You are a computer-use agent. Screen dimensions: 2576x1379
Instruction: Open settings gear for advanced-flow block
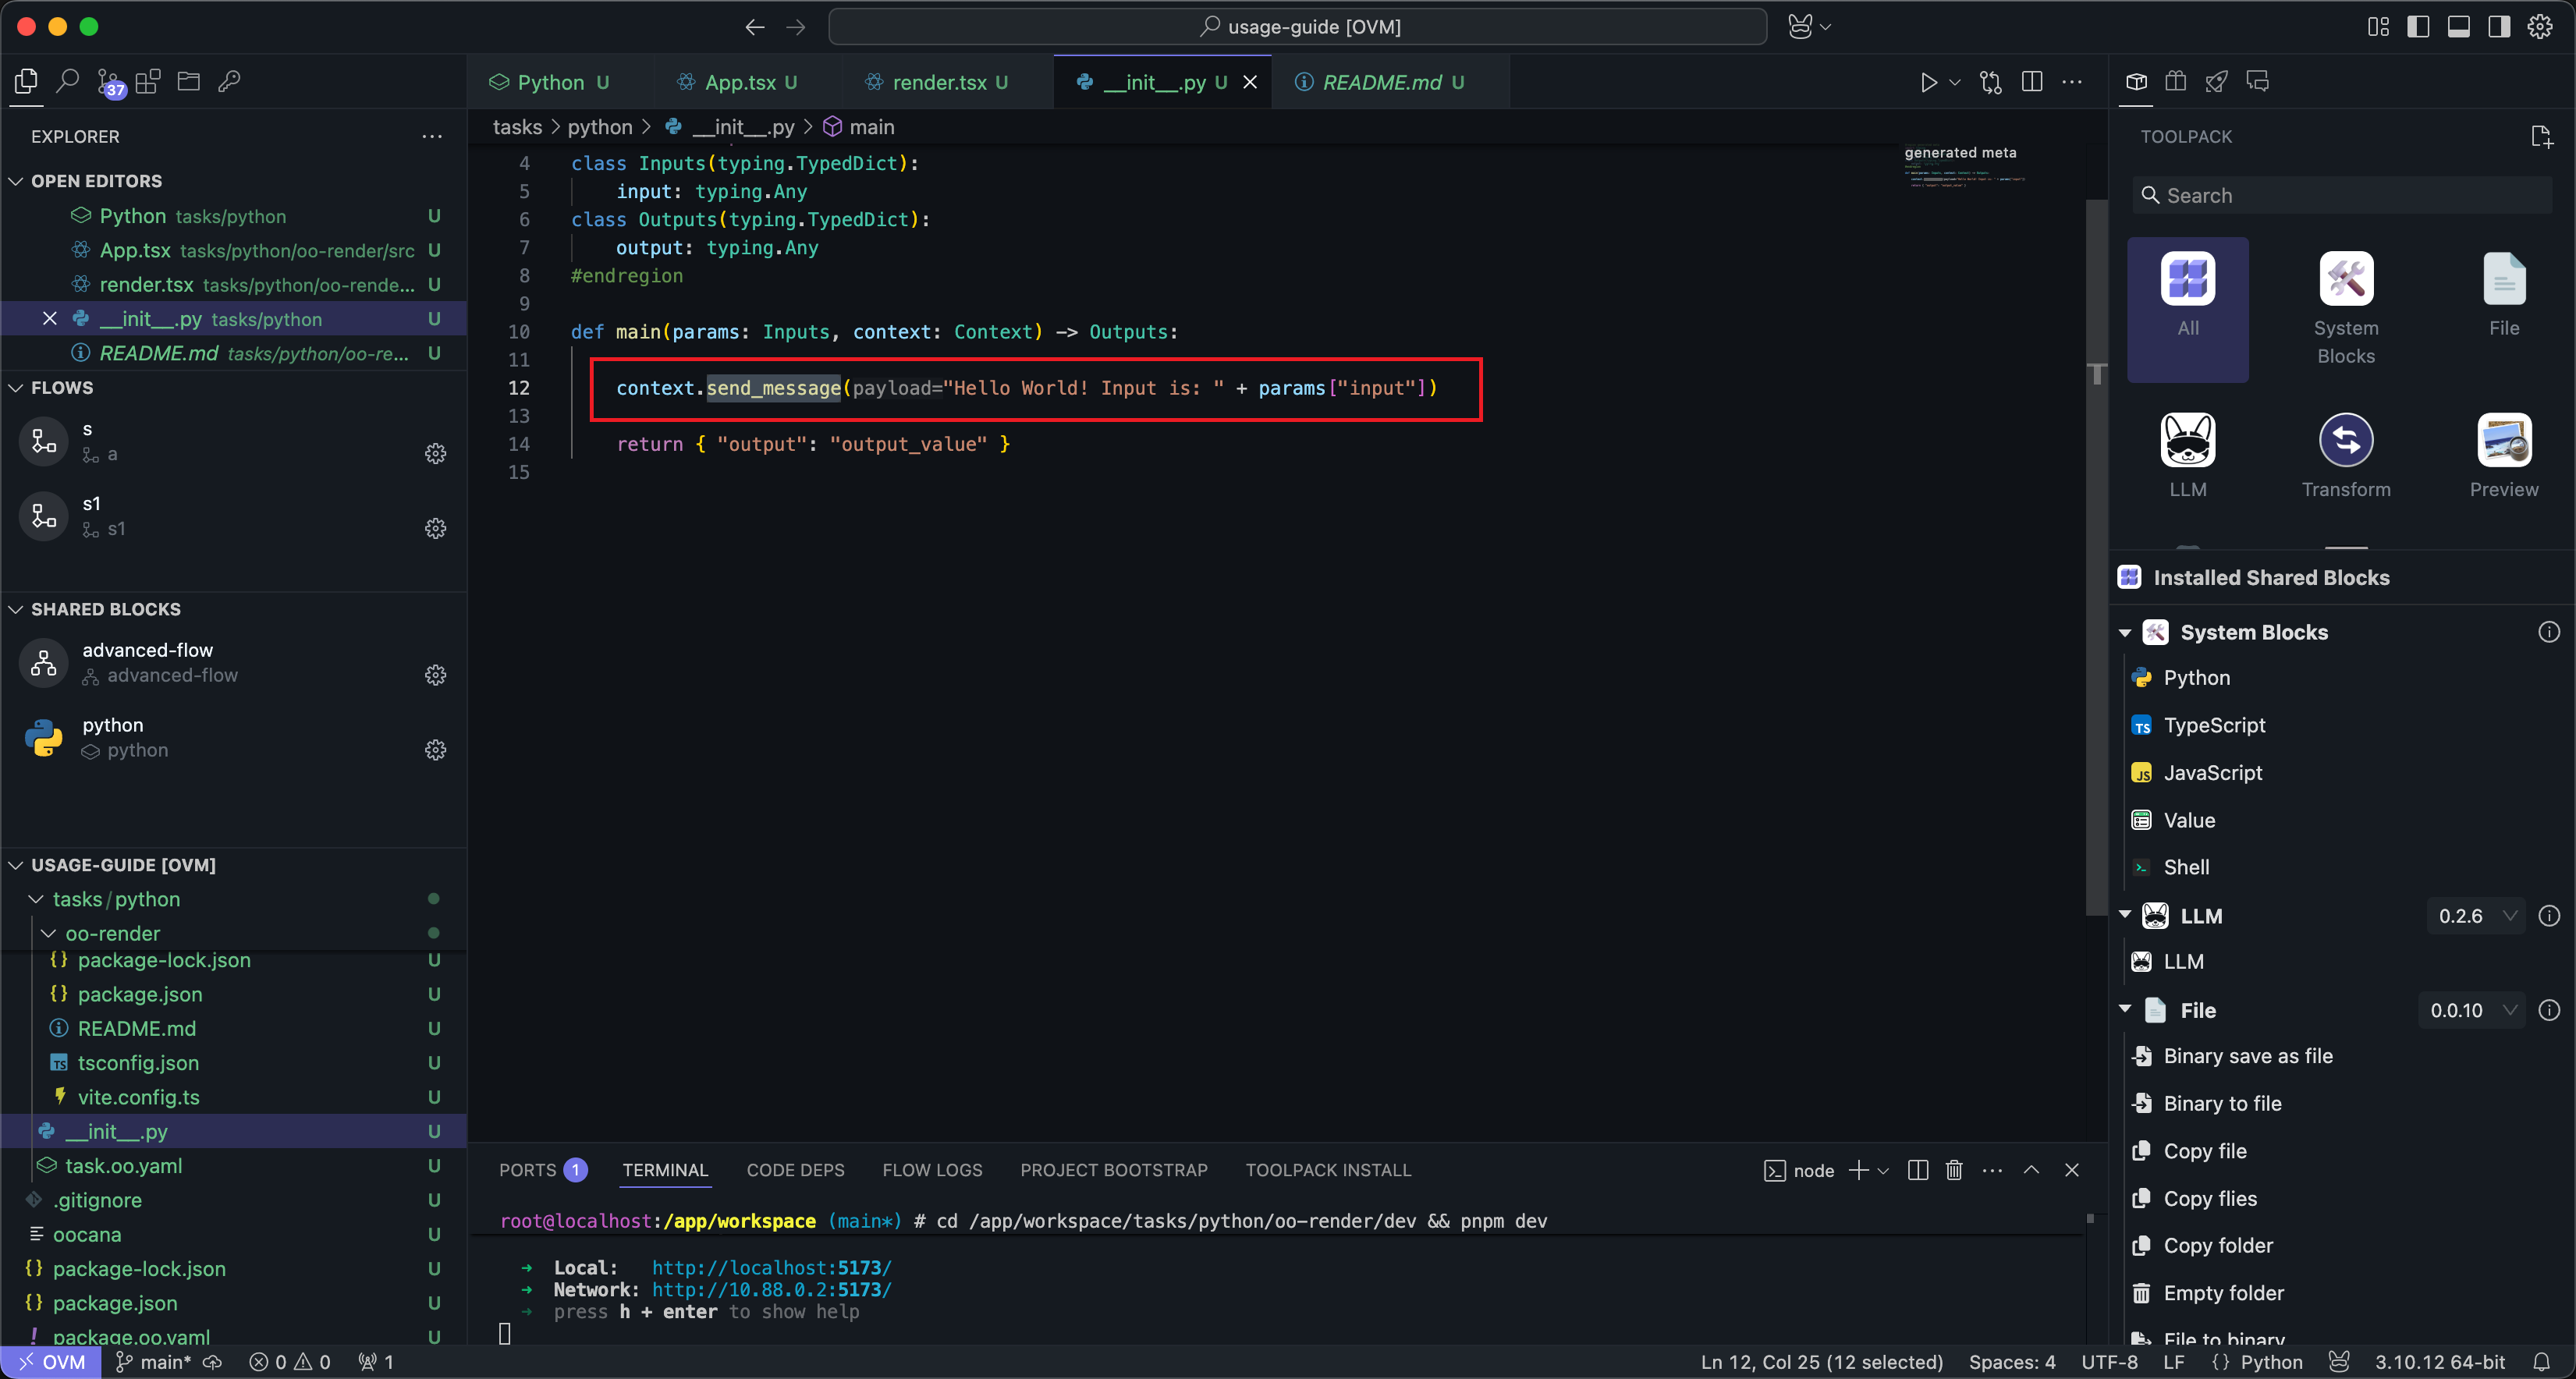435,675
